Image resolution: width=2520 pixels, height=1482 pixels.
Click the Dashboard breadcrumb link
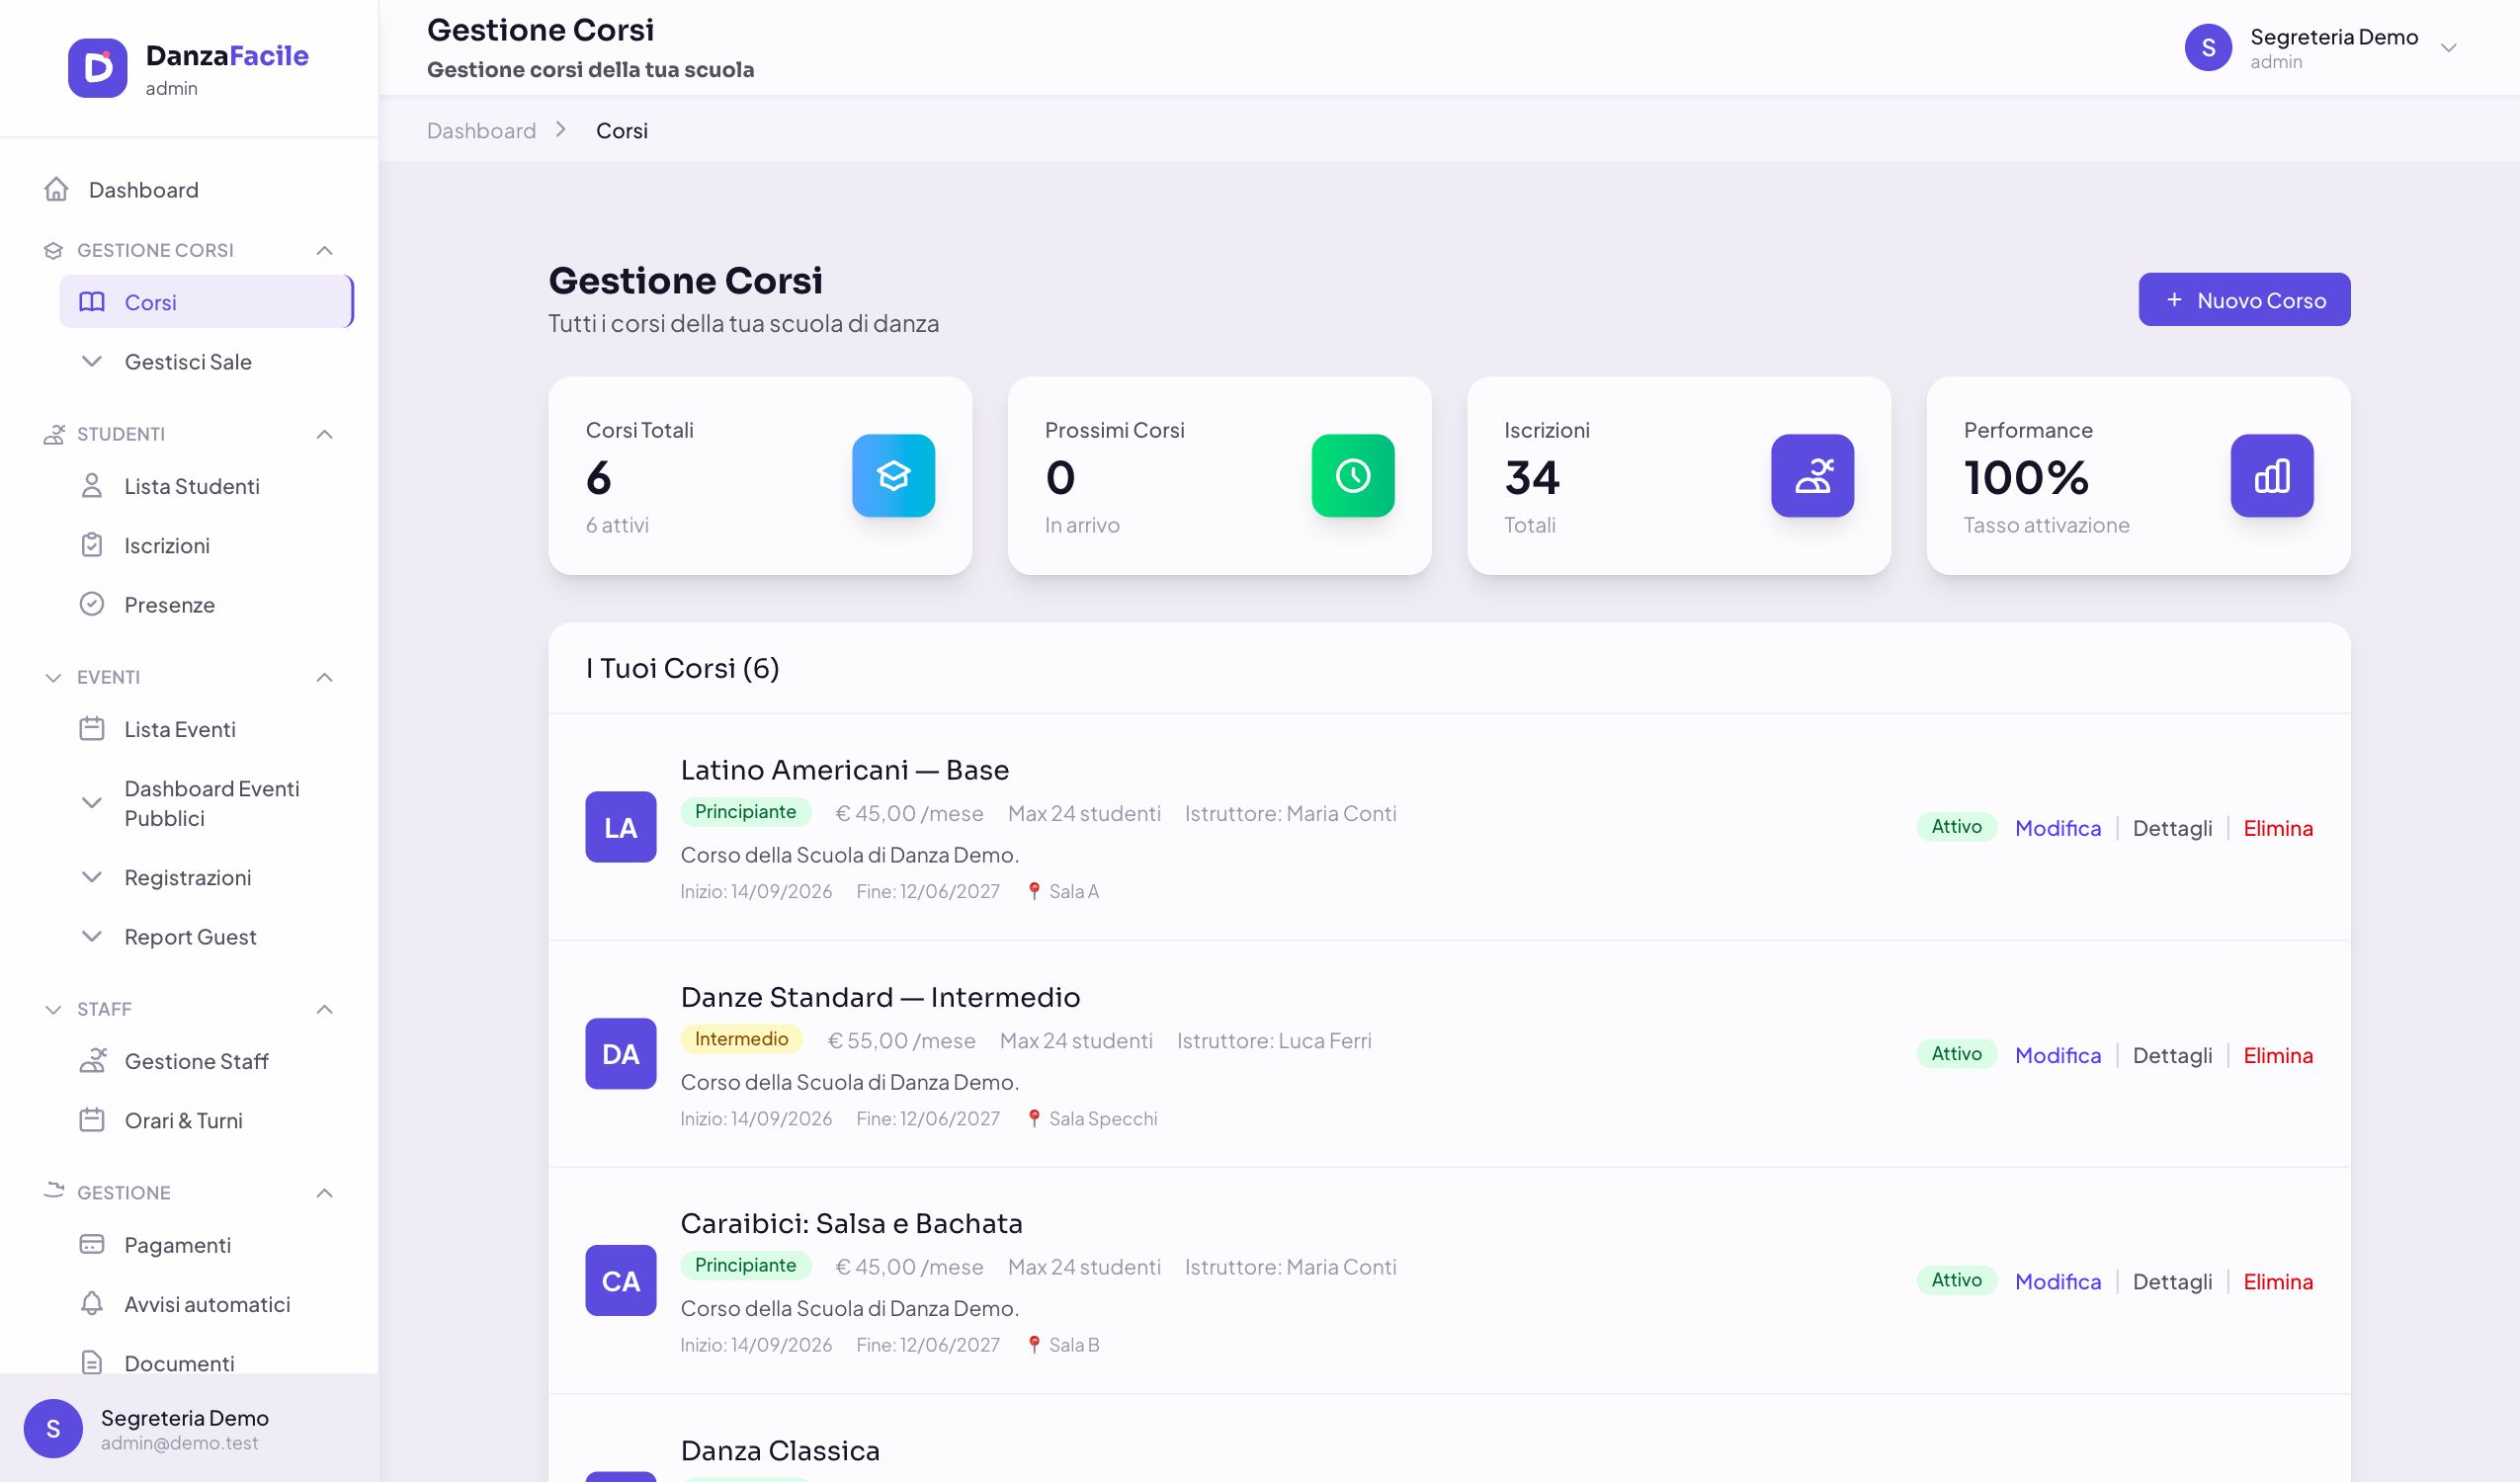pos(481,130)
